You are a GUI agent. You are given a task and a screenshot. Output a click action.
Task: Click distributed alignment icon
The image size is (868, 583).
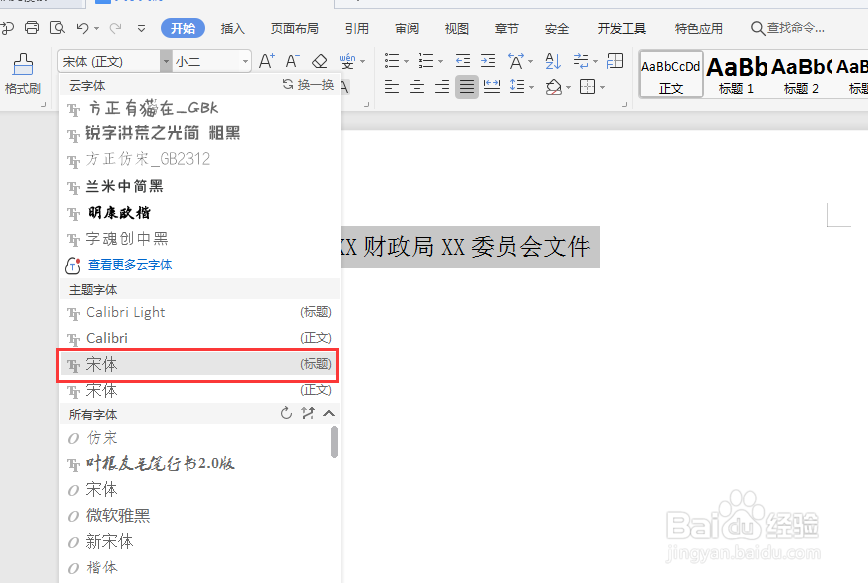[x=492, y=87]
